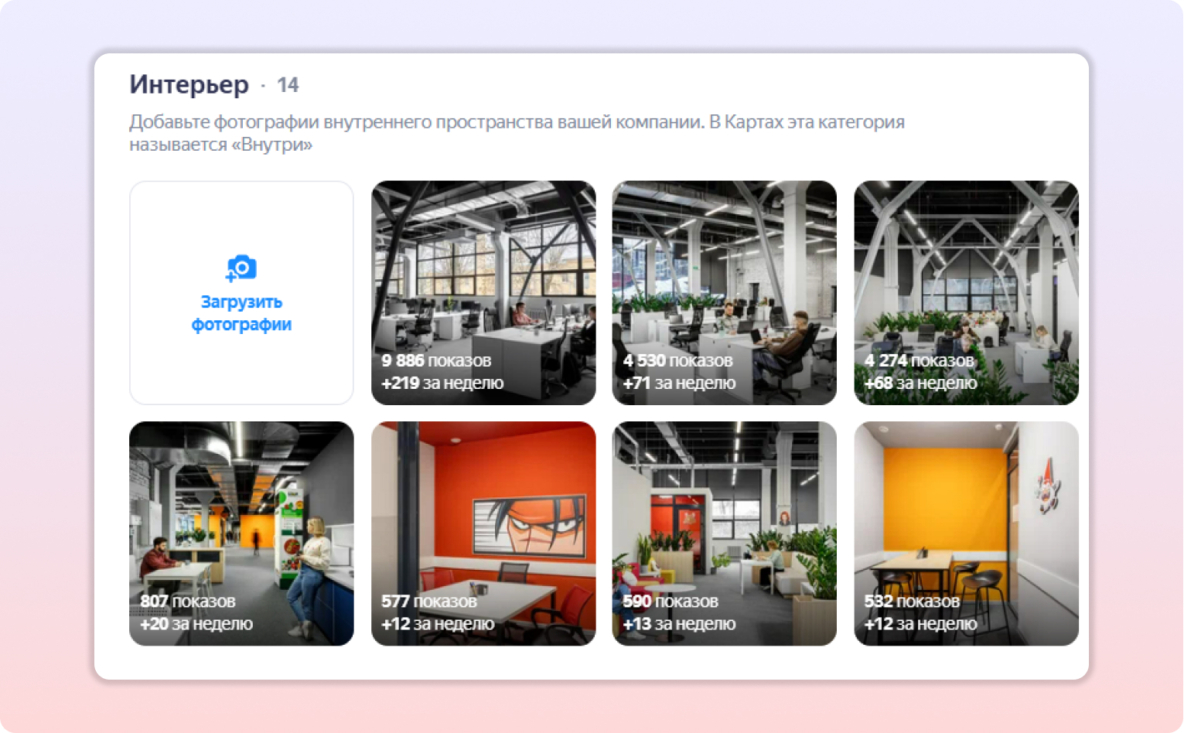This screenshot has height=733, width=1184.
Task: Click the 532 показов counter
Action: point(911,602)
